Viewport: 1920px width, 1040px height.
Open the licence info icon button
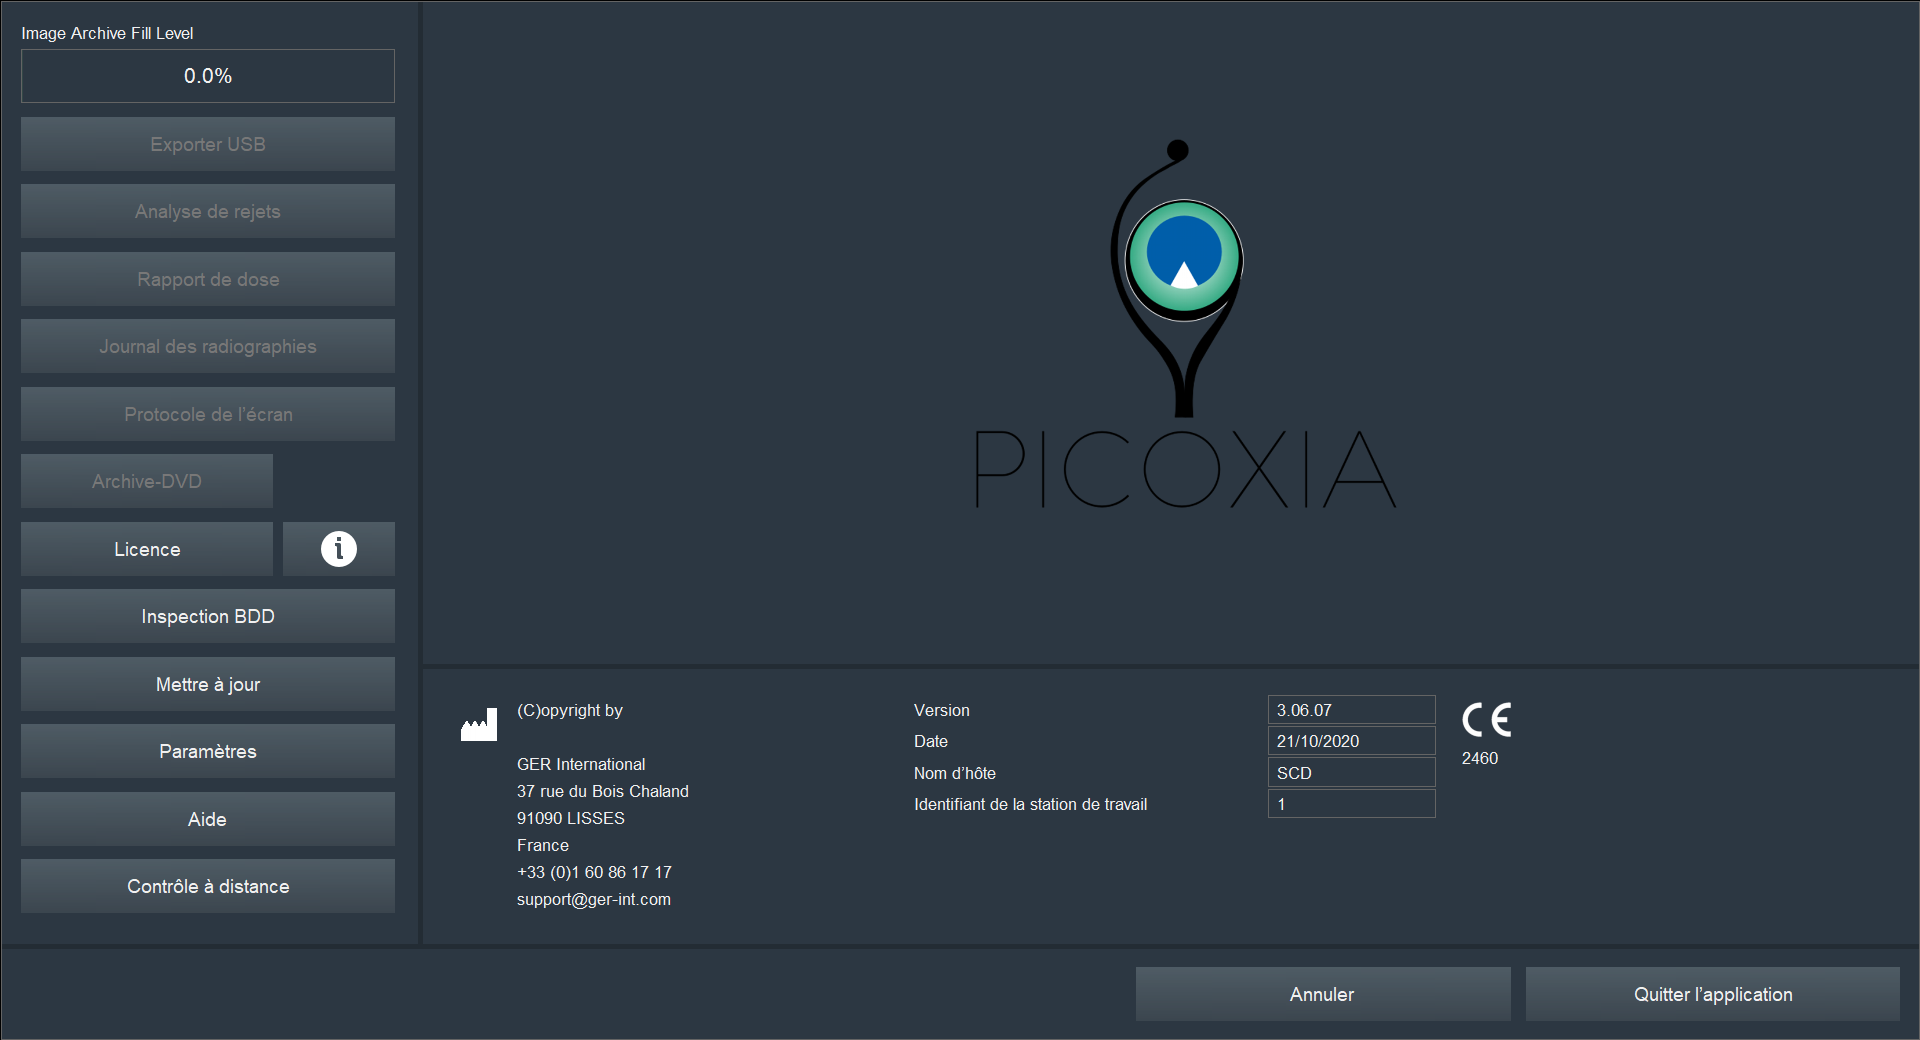click(339, 549)
